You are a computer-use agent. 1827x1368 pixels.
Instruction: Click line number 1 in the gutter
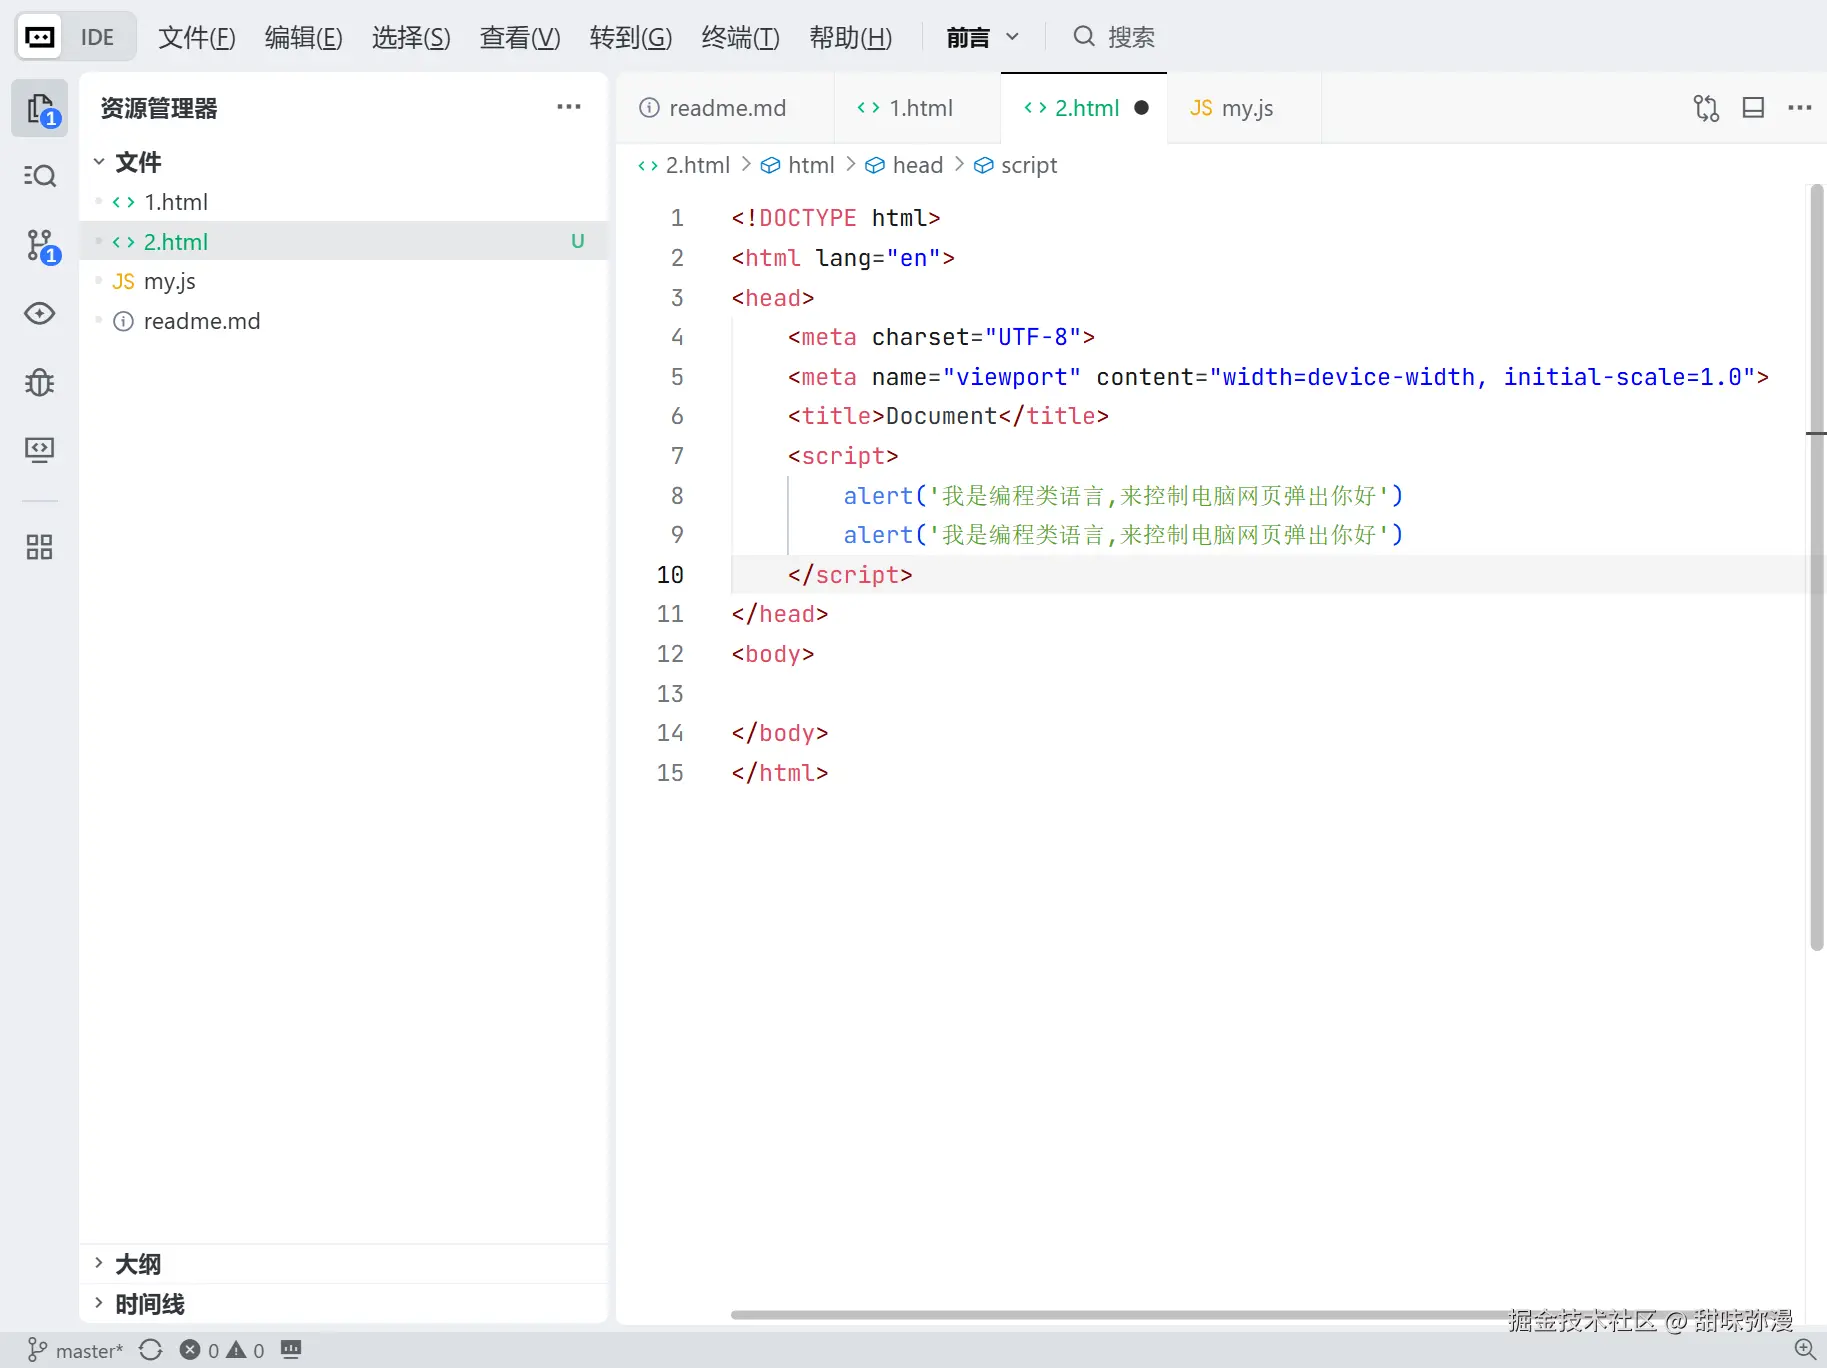click(677, 218)
